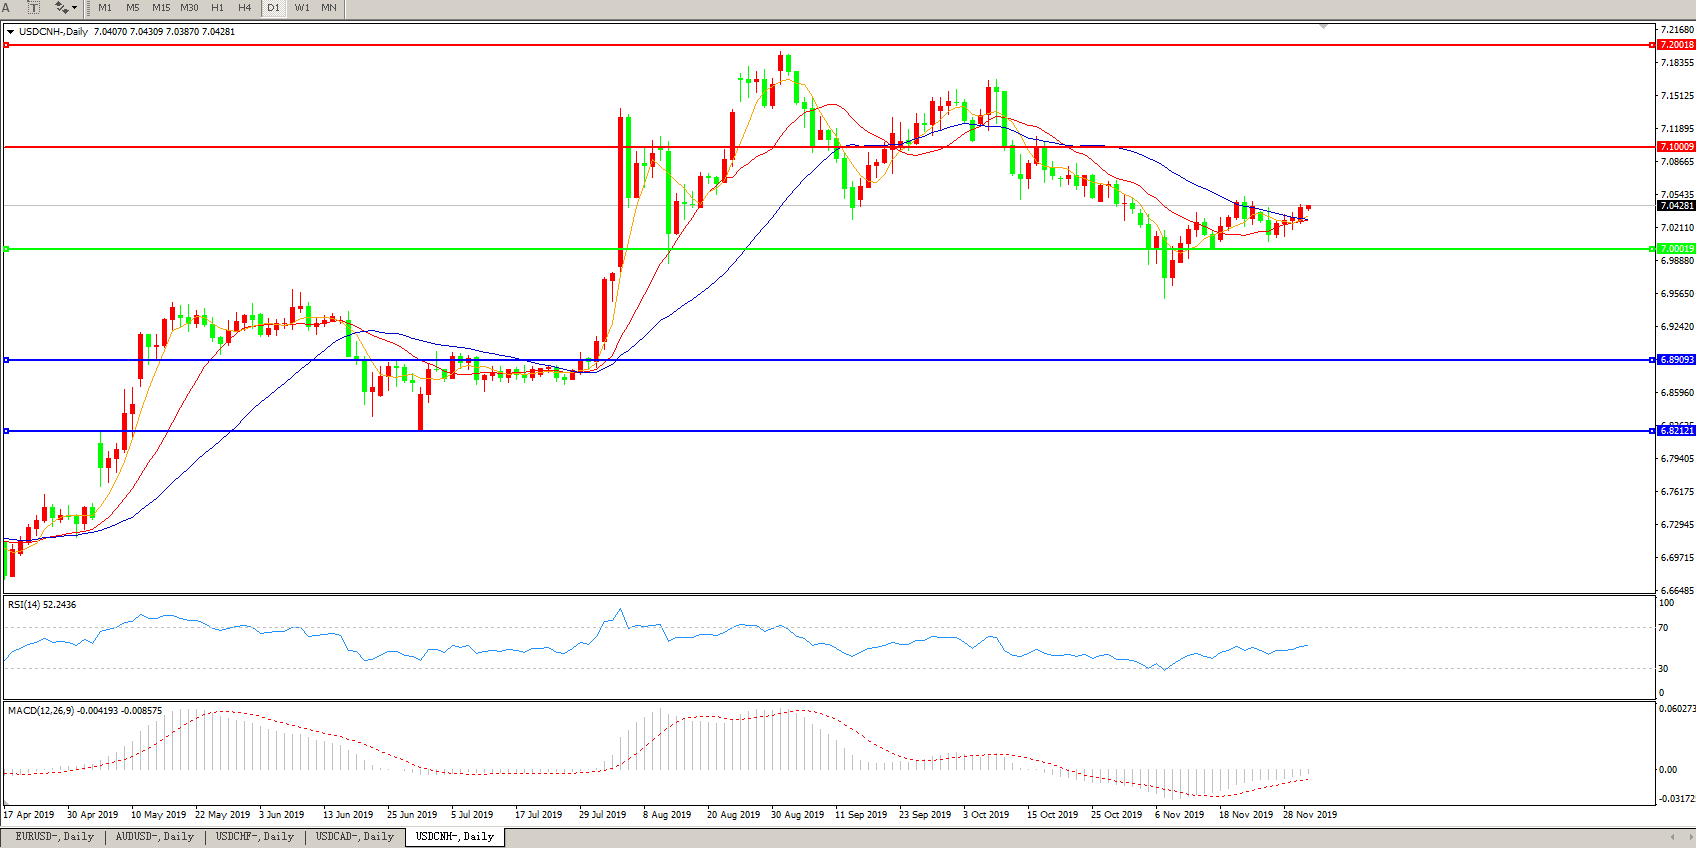Switch to H4 timeframe

pos(245,7)
